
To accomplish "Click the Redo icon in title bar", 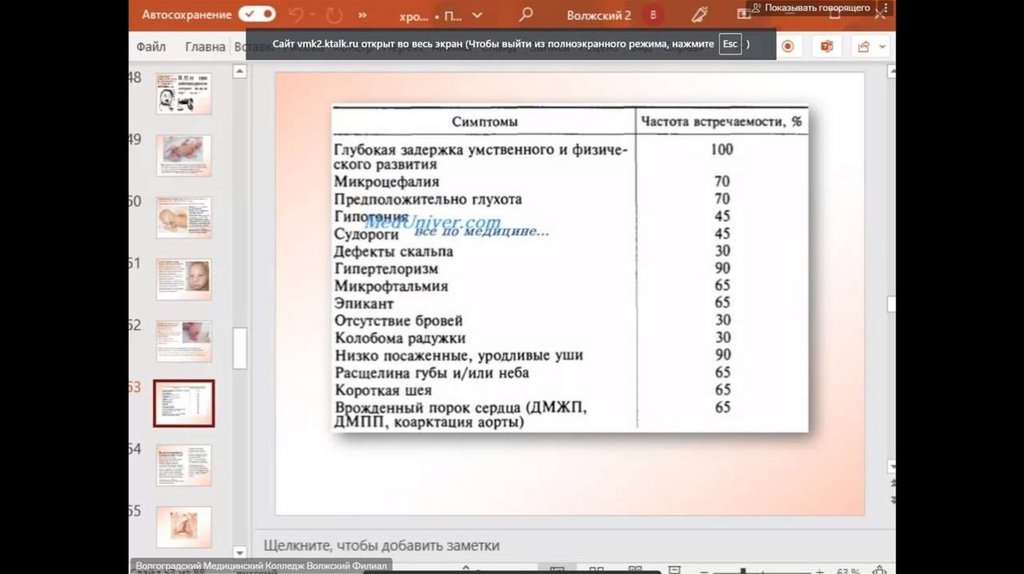I will coord(334,15).
